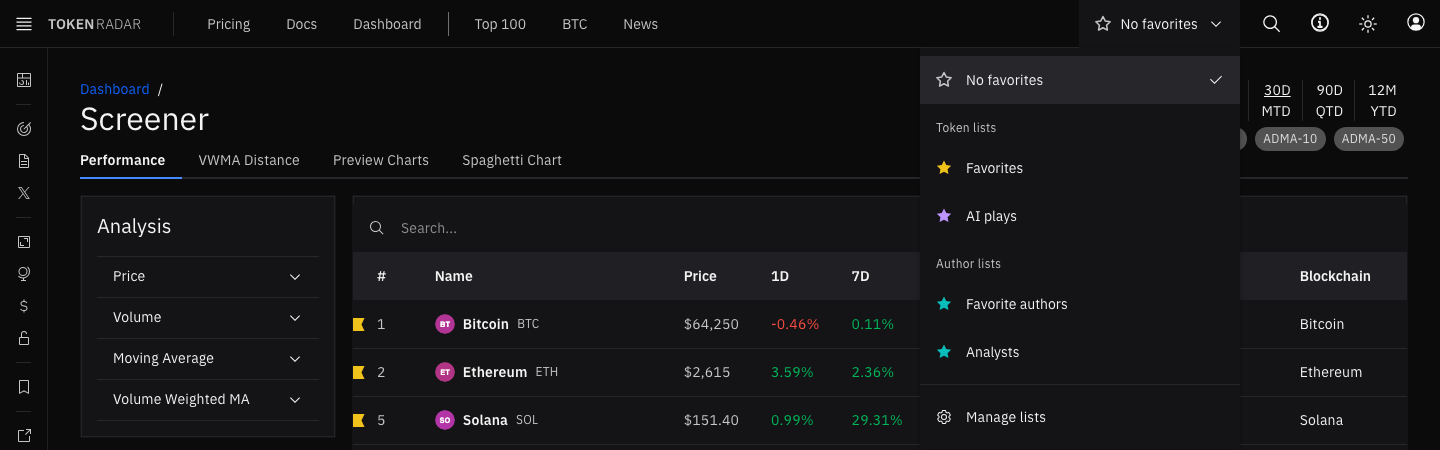The image size is (1440, 450).
Task: Open the dollar sign sidebar icon
Action: (x=24, y=306)
